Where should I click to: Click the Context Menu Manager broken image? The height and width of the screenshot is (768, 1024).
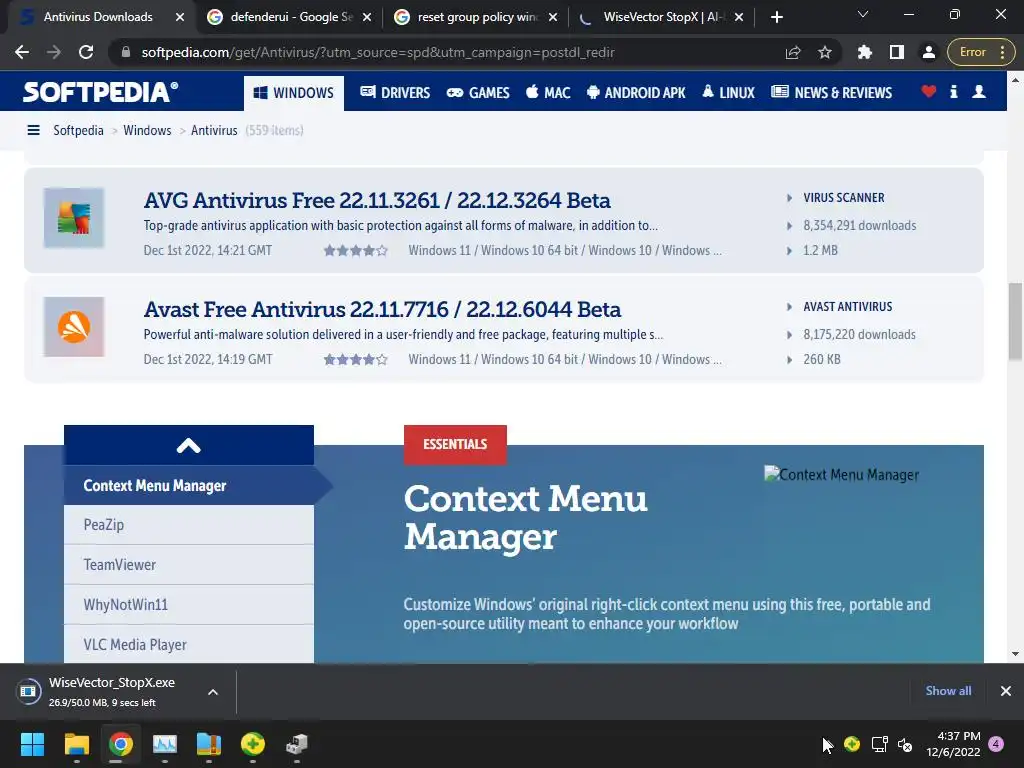coord(842,475)
